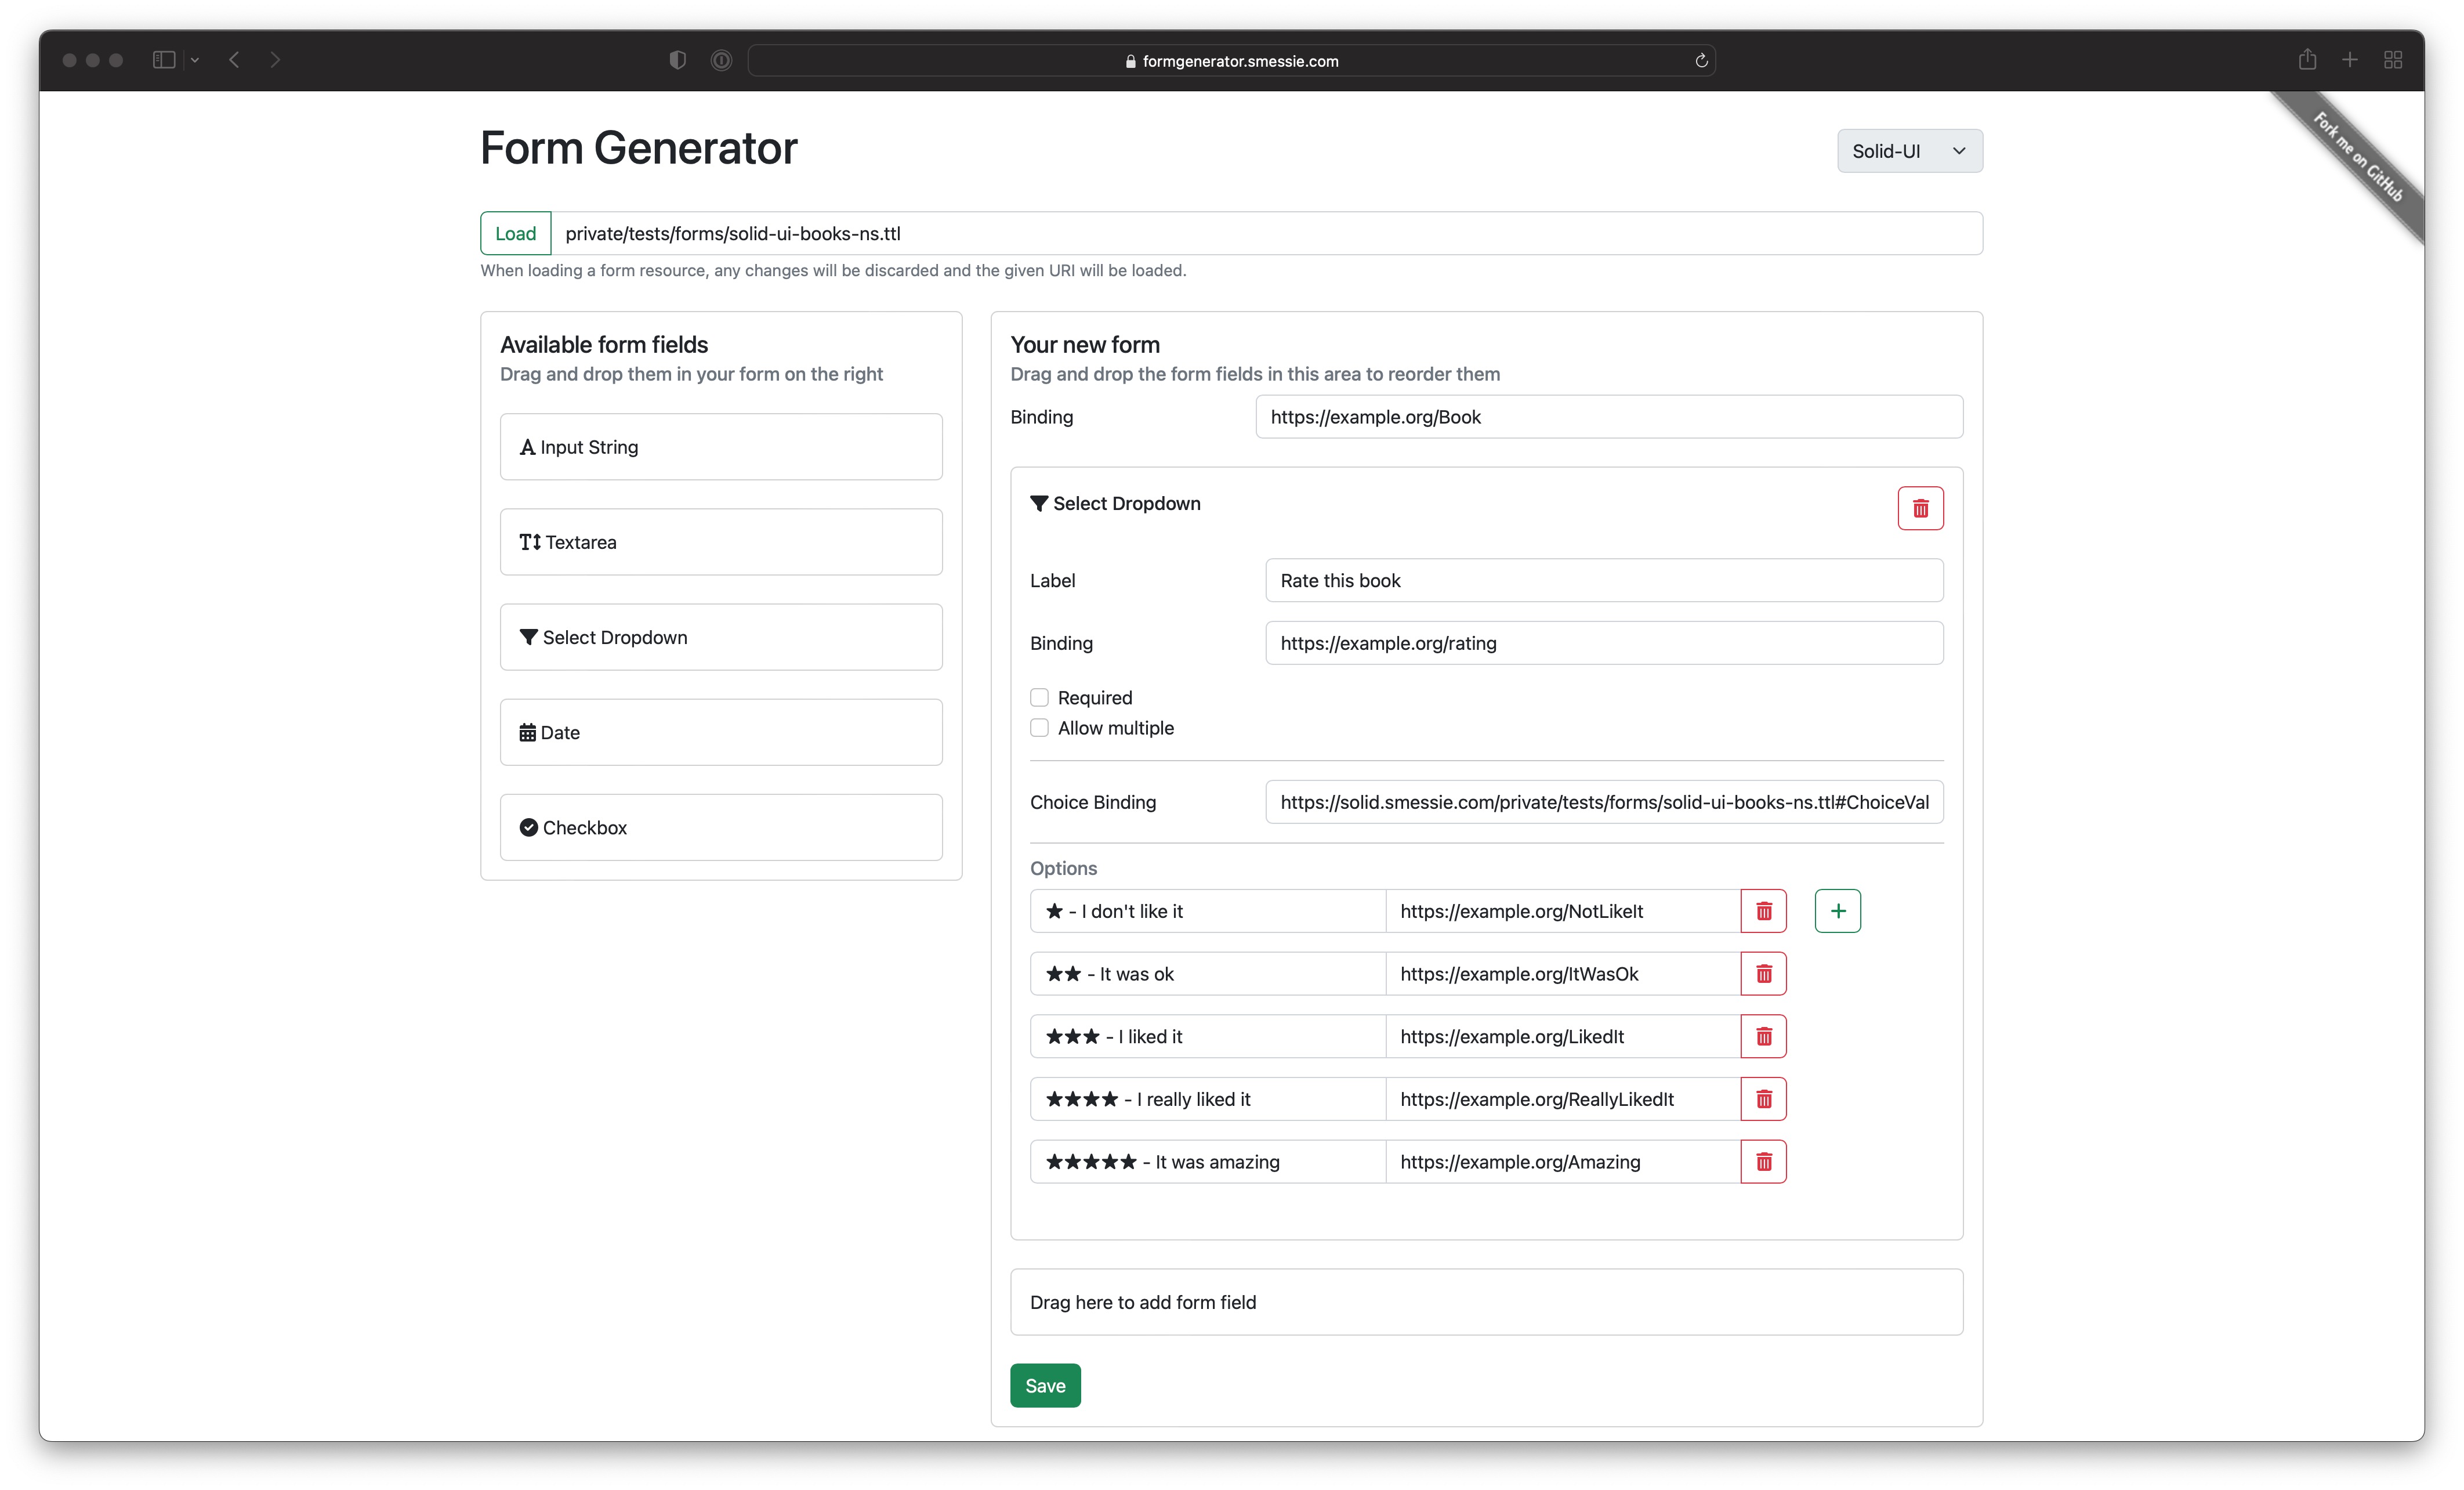The image size is (2464, 1490).
Task: Edit the "It was ok" option label
Action: tap(1208, 974)
